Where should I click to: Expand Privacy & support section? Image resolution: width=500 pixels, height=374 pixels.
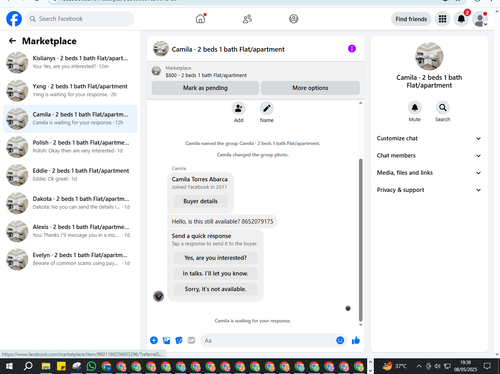click(429, 190)
